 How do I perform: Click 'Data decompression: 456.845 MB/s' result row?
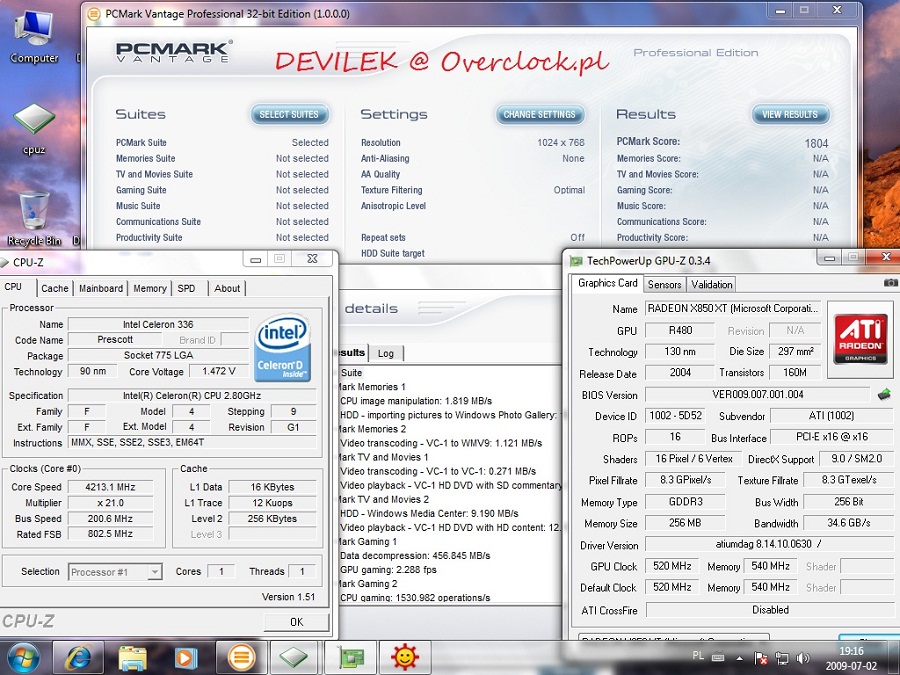click(x=415, y=556)
